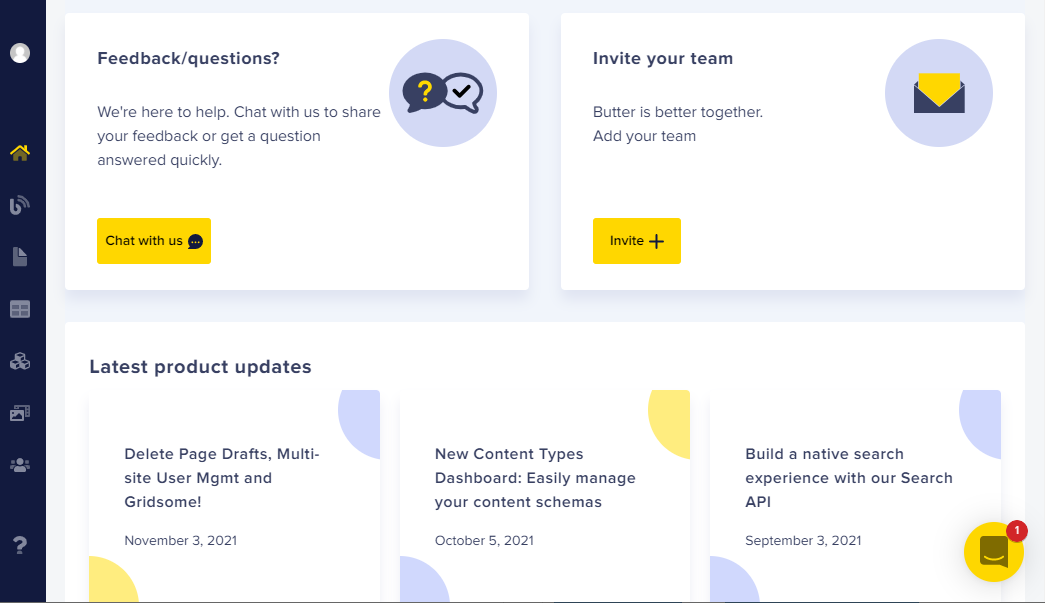Viewport: 1045px width, 603px height.
Task: Open the Media library icon
Action: tap(20, 413)
